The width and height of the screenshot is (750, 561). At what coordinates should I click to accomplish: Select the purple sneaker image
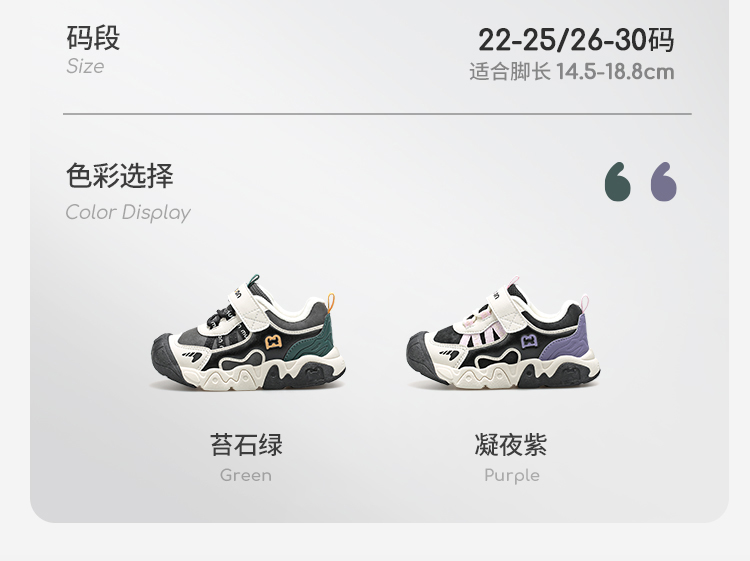click(503, 332)
